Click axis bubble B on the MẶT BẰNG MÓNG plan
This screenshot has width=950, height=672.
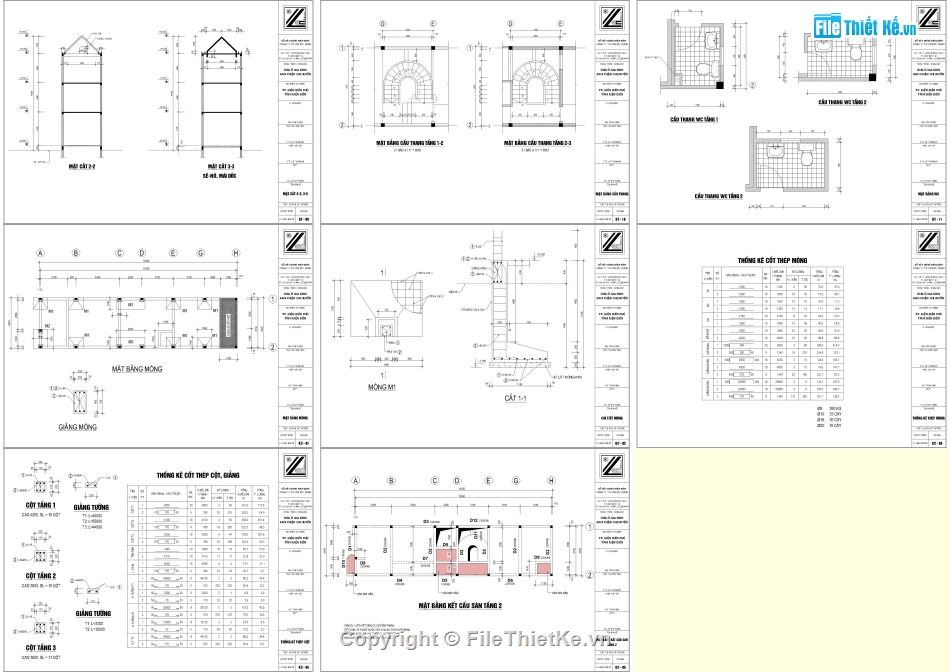click(76, 253)
